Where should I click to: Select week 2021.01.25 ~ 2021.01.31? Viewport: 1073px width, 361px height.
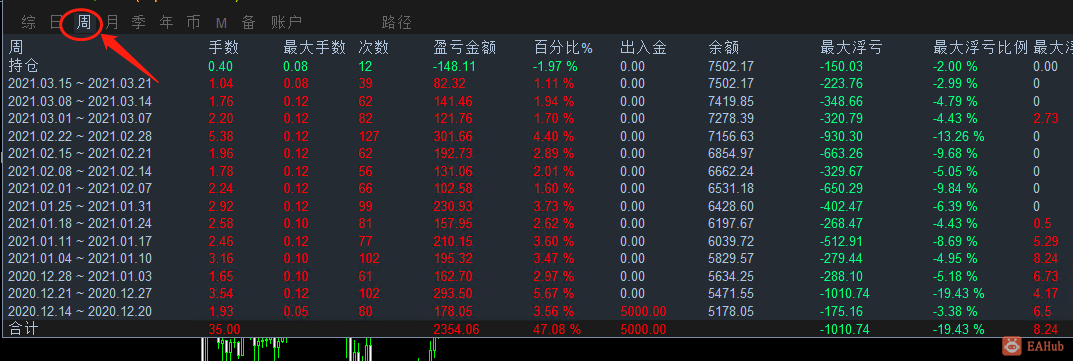pos(79,206)
